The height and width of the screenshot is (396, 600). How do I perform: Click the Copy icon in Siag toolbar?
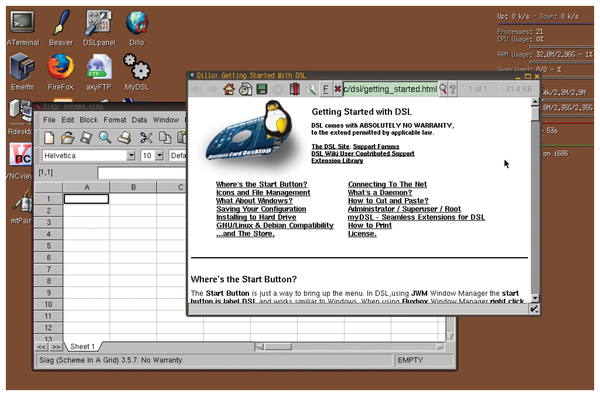click(x=165, y=138)
